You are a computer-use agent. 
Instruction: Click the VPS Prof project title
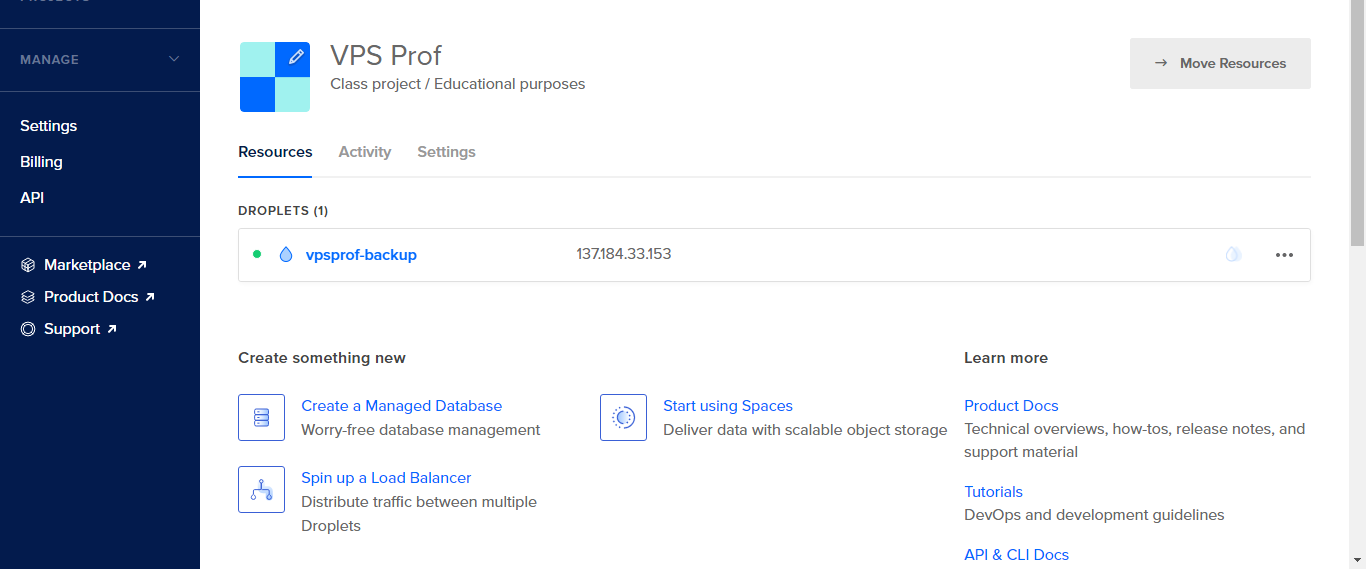[386, 55]
